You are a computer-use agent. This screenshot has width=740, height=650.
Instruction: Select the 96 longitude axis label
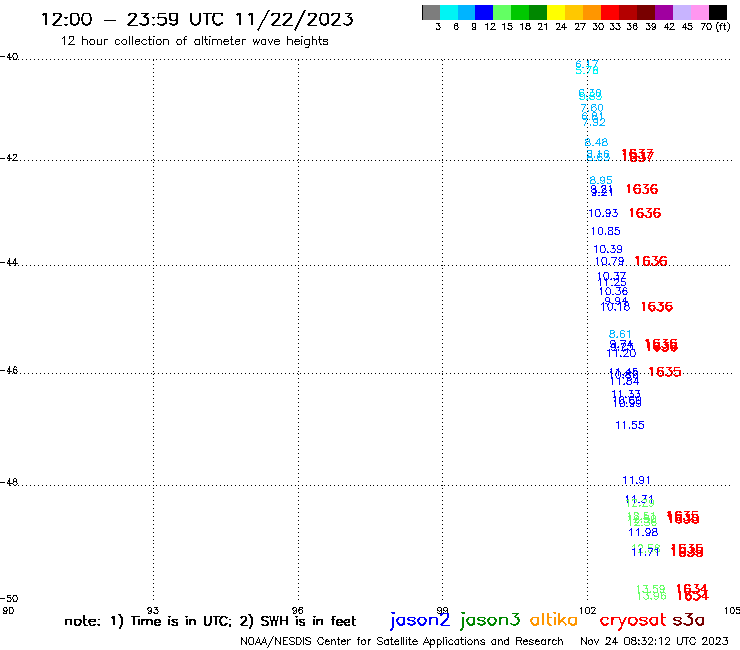click(x=298, y=610)
